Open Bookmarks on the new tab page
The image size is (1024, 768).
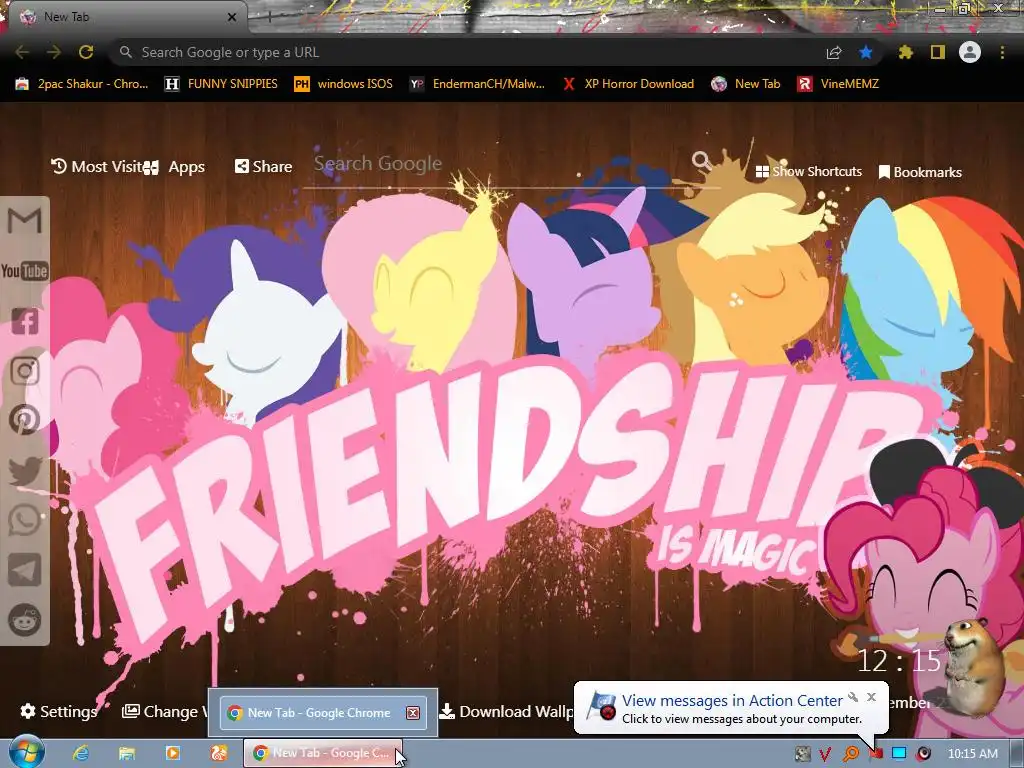[920, 172]
